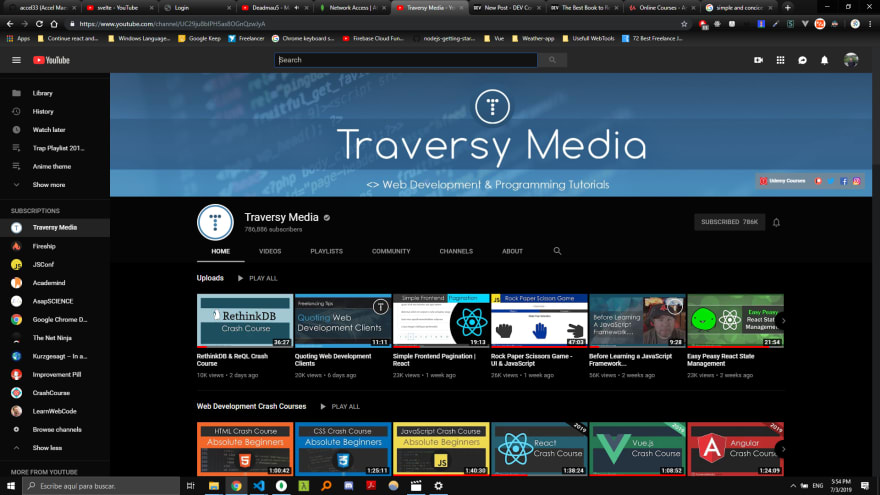Click the Subscribed 786K button
Screen dimensions: 880x495
click(x=729, y=222)
